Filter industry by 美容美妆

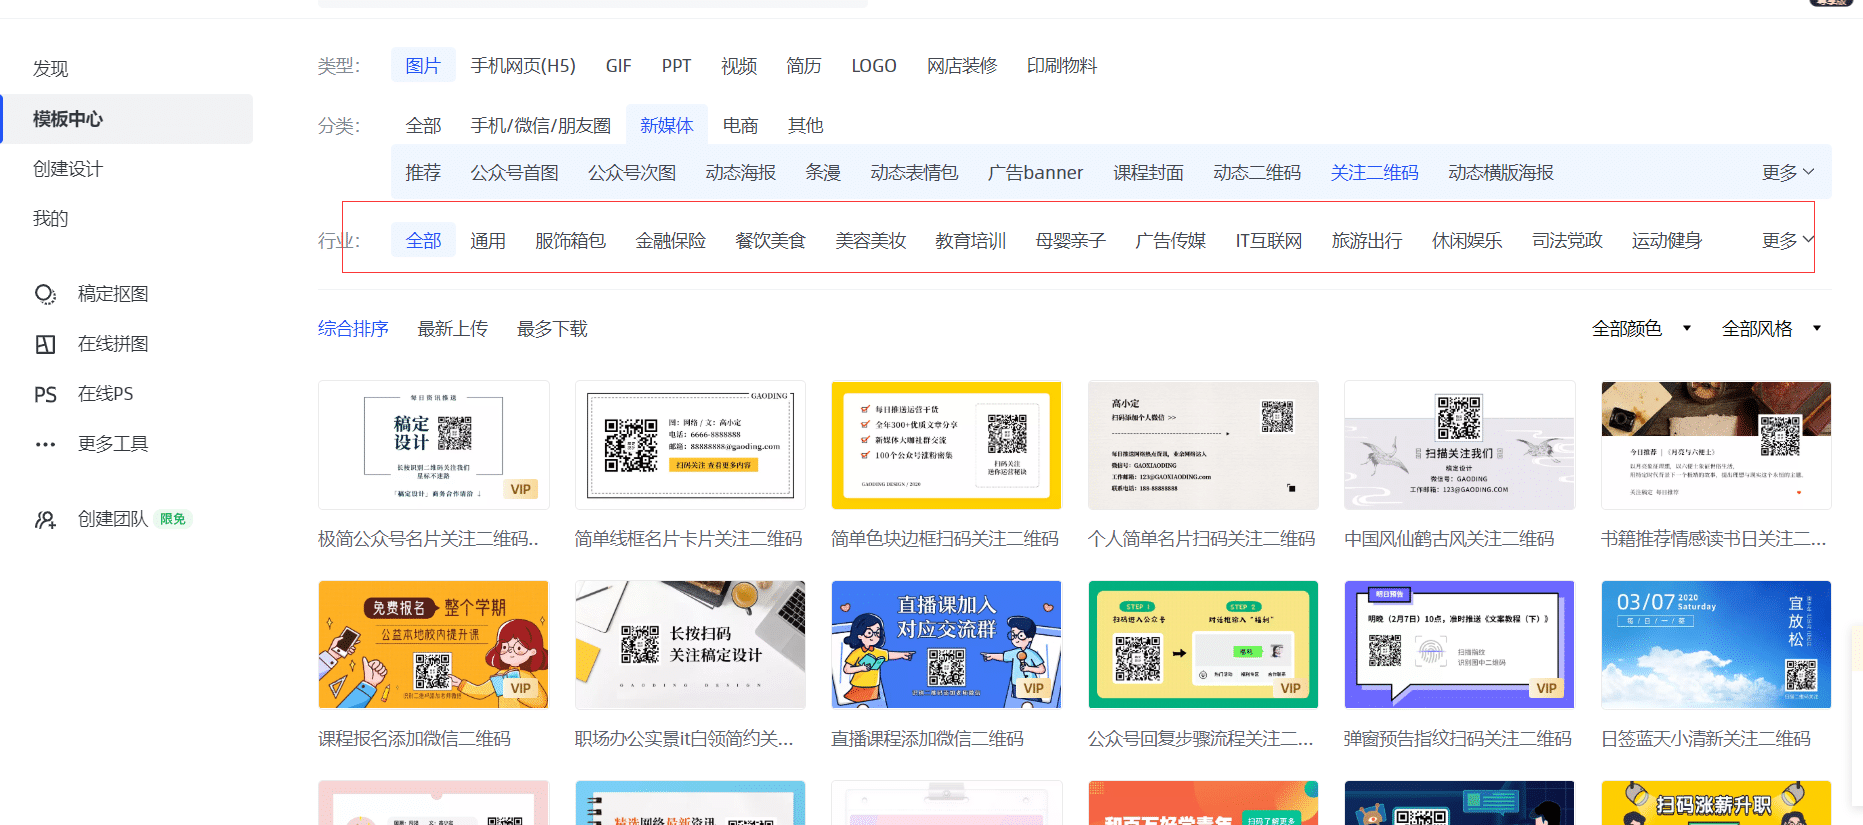tap(871, 241)
